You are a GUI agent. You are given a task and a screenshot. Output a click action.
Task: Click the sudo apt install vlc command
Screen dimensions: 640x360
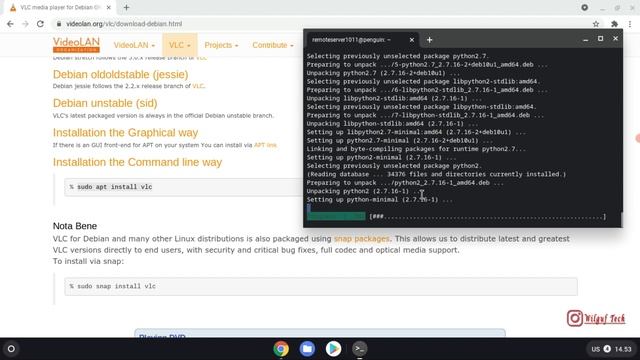115,187
